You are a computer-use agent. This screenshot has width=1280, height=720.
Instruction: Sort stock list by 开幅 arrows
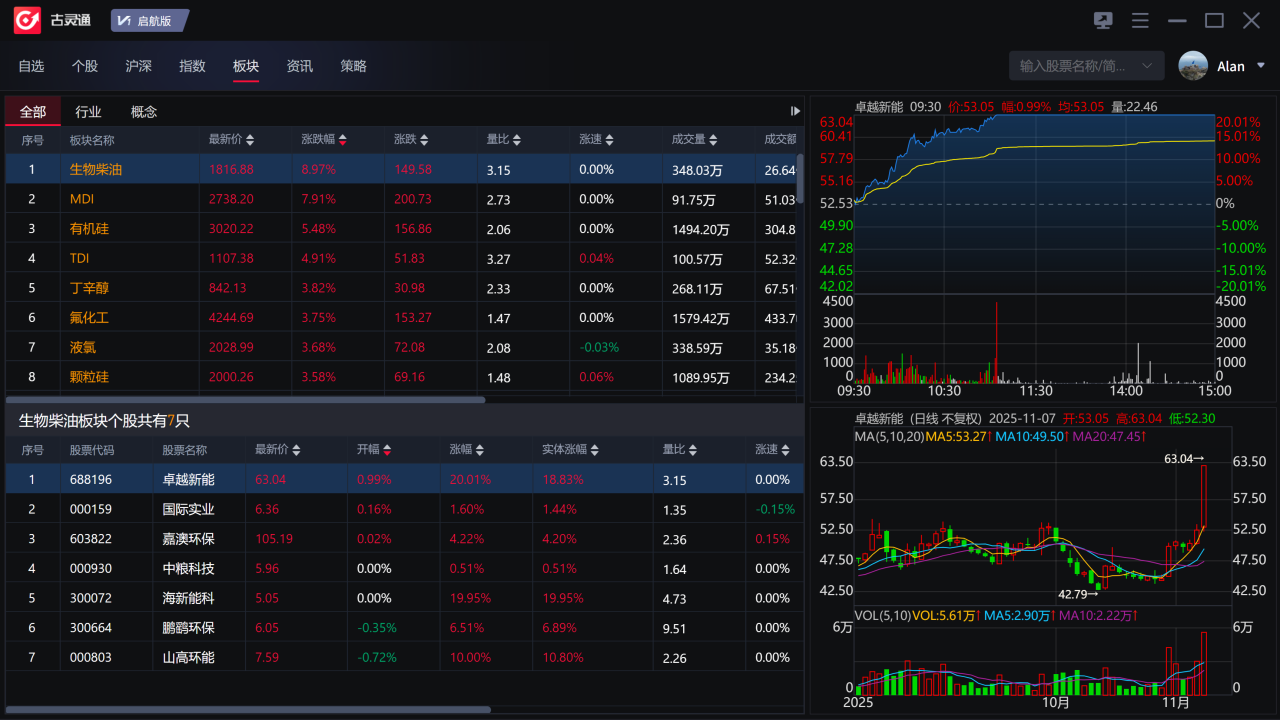click(x=387, y=450)
